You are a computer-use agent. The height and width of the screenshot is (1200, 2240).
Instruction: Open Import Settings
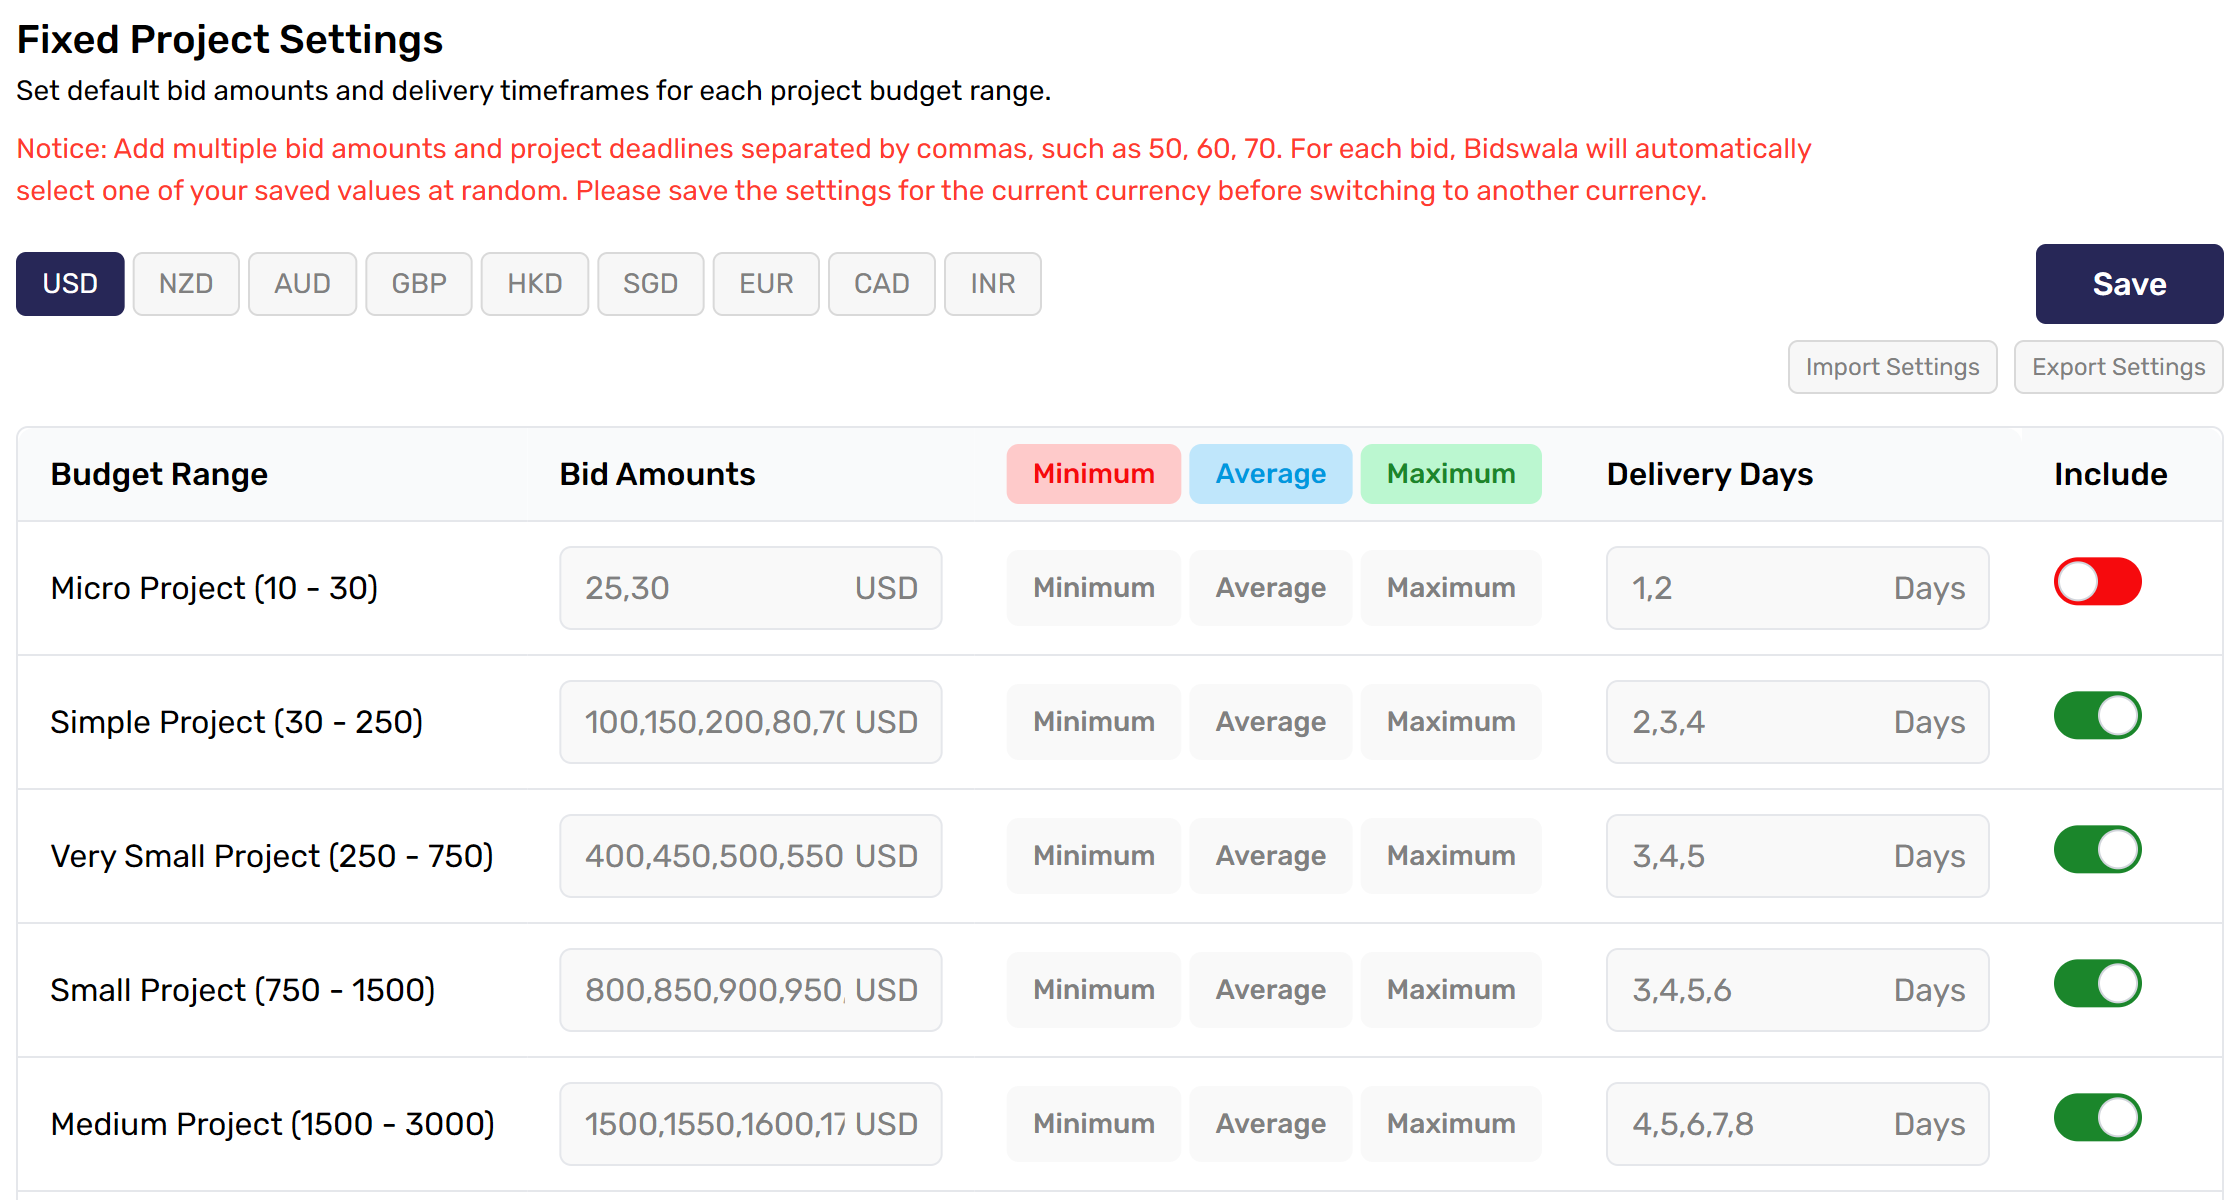[x=1892, y=367]
